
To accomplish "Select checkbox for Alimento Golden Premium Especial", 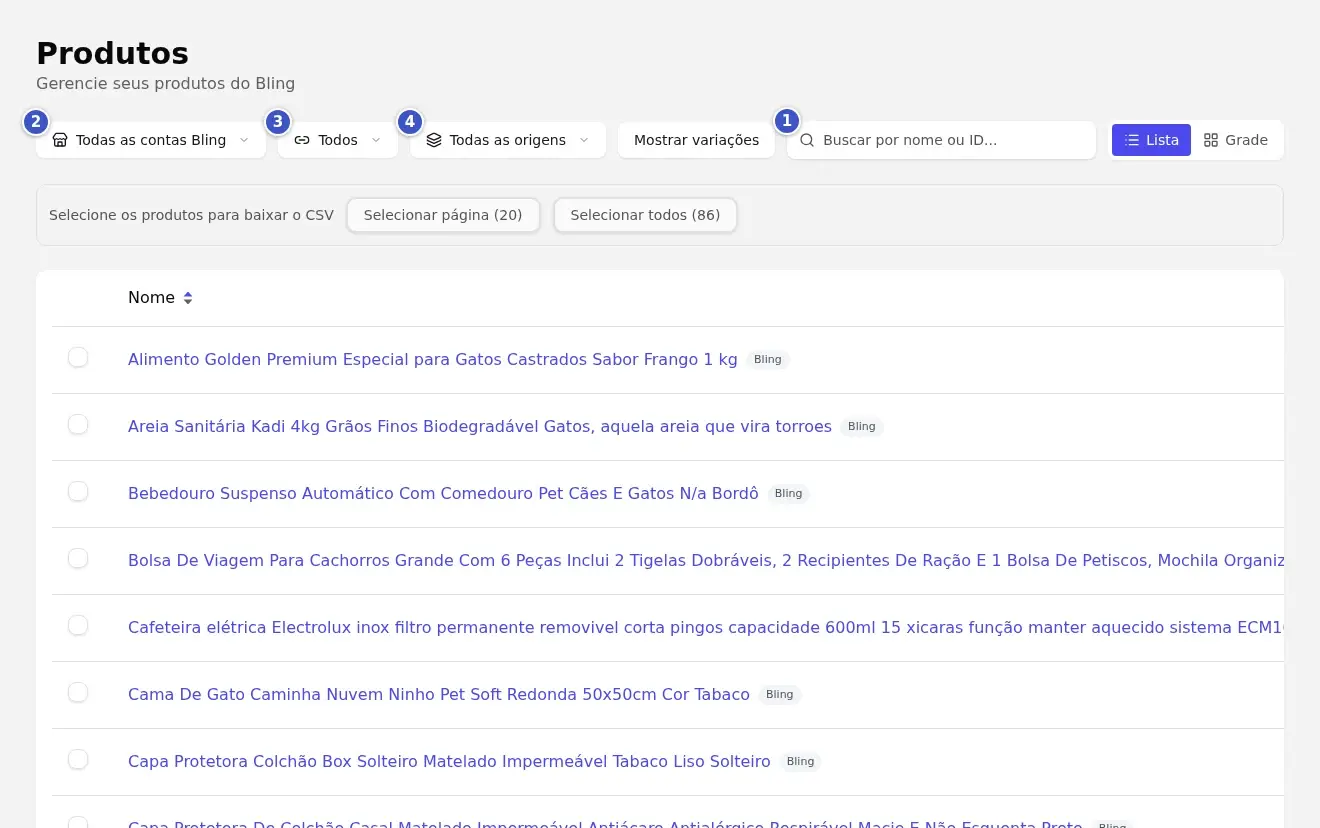I will click(x=78, y=357).
